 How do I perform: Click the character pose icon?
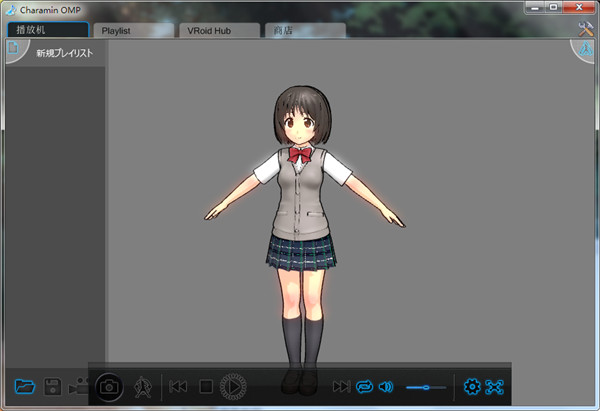coord(142,386)
